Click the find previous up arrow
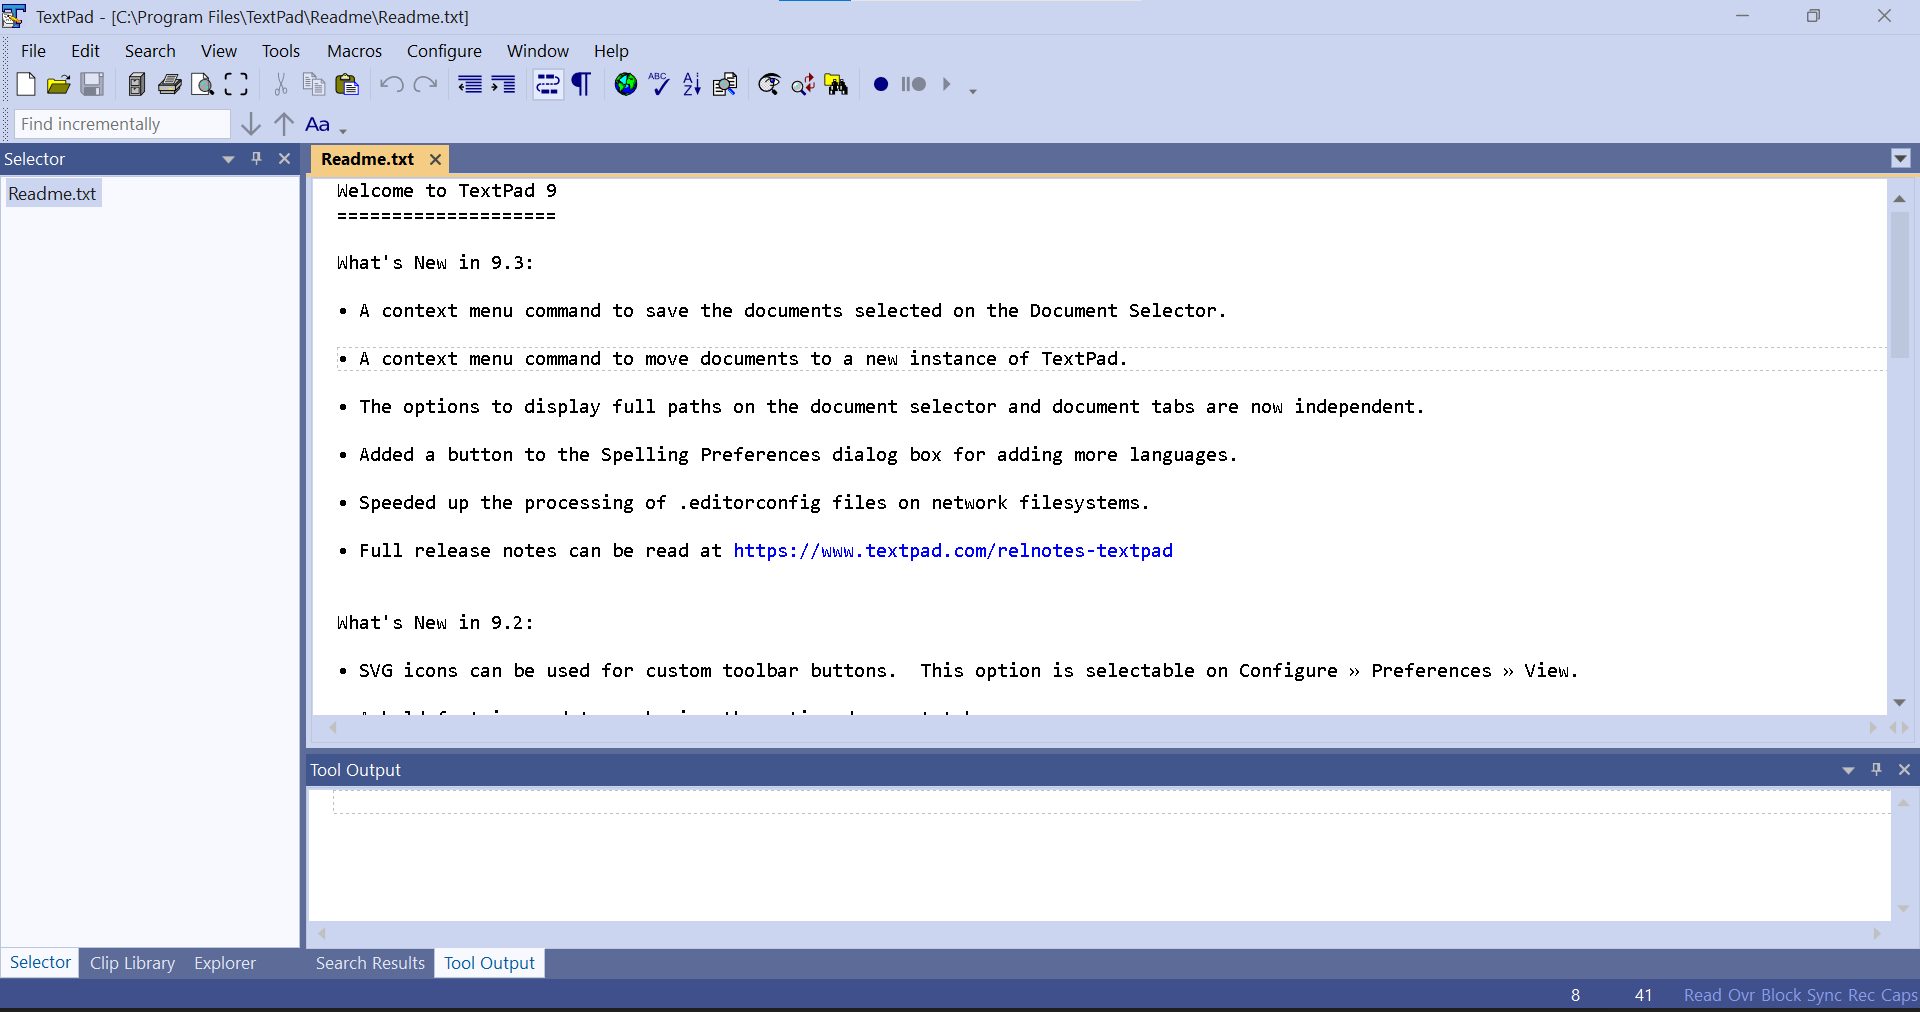Image resolution: width=1920 pixels, height=1012 pixels. [x=284, y=124]
